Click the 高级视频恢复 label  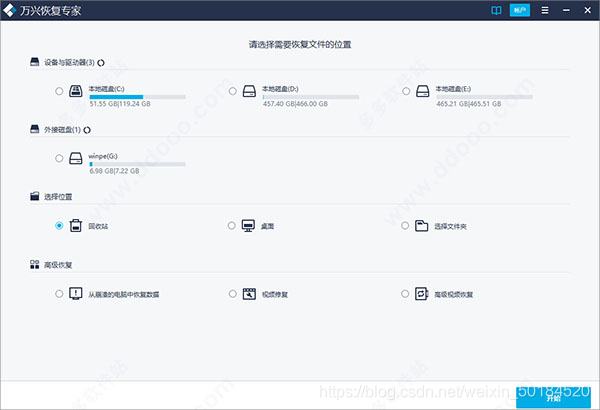coord(453,294)
